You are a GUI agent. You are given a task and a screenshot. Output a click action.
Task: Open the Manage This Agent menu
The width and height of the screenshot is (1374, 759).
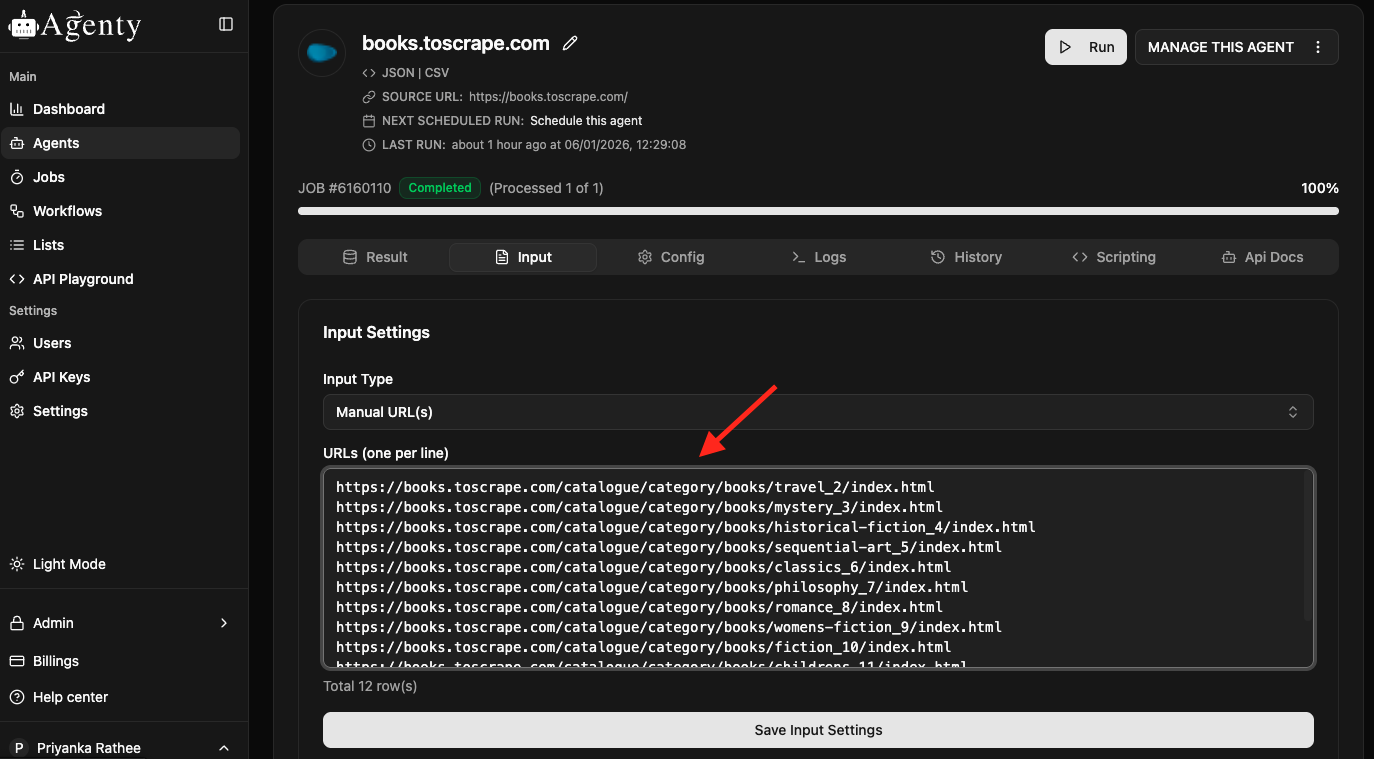point(1236,47)
